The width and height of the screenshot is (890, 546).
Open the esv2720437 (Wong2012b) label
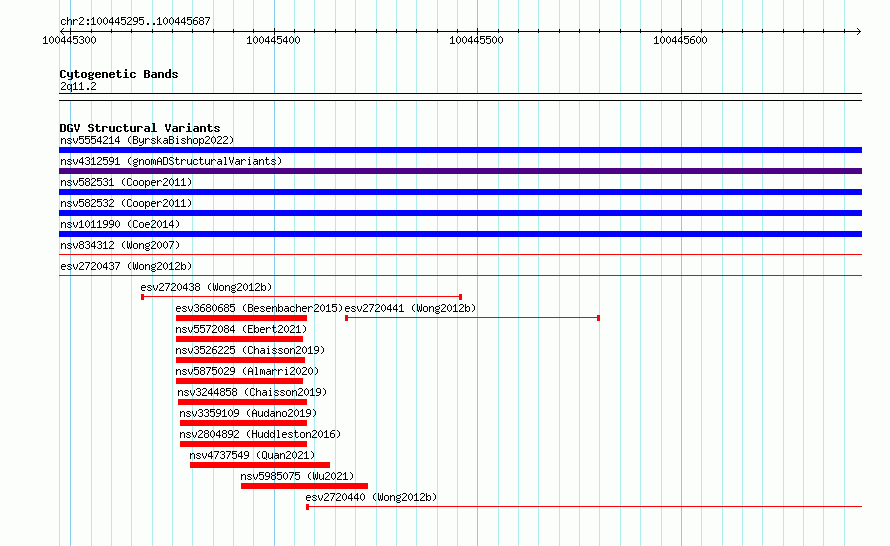point(126,266)
